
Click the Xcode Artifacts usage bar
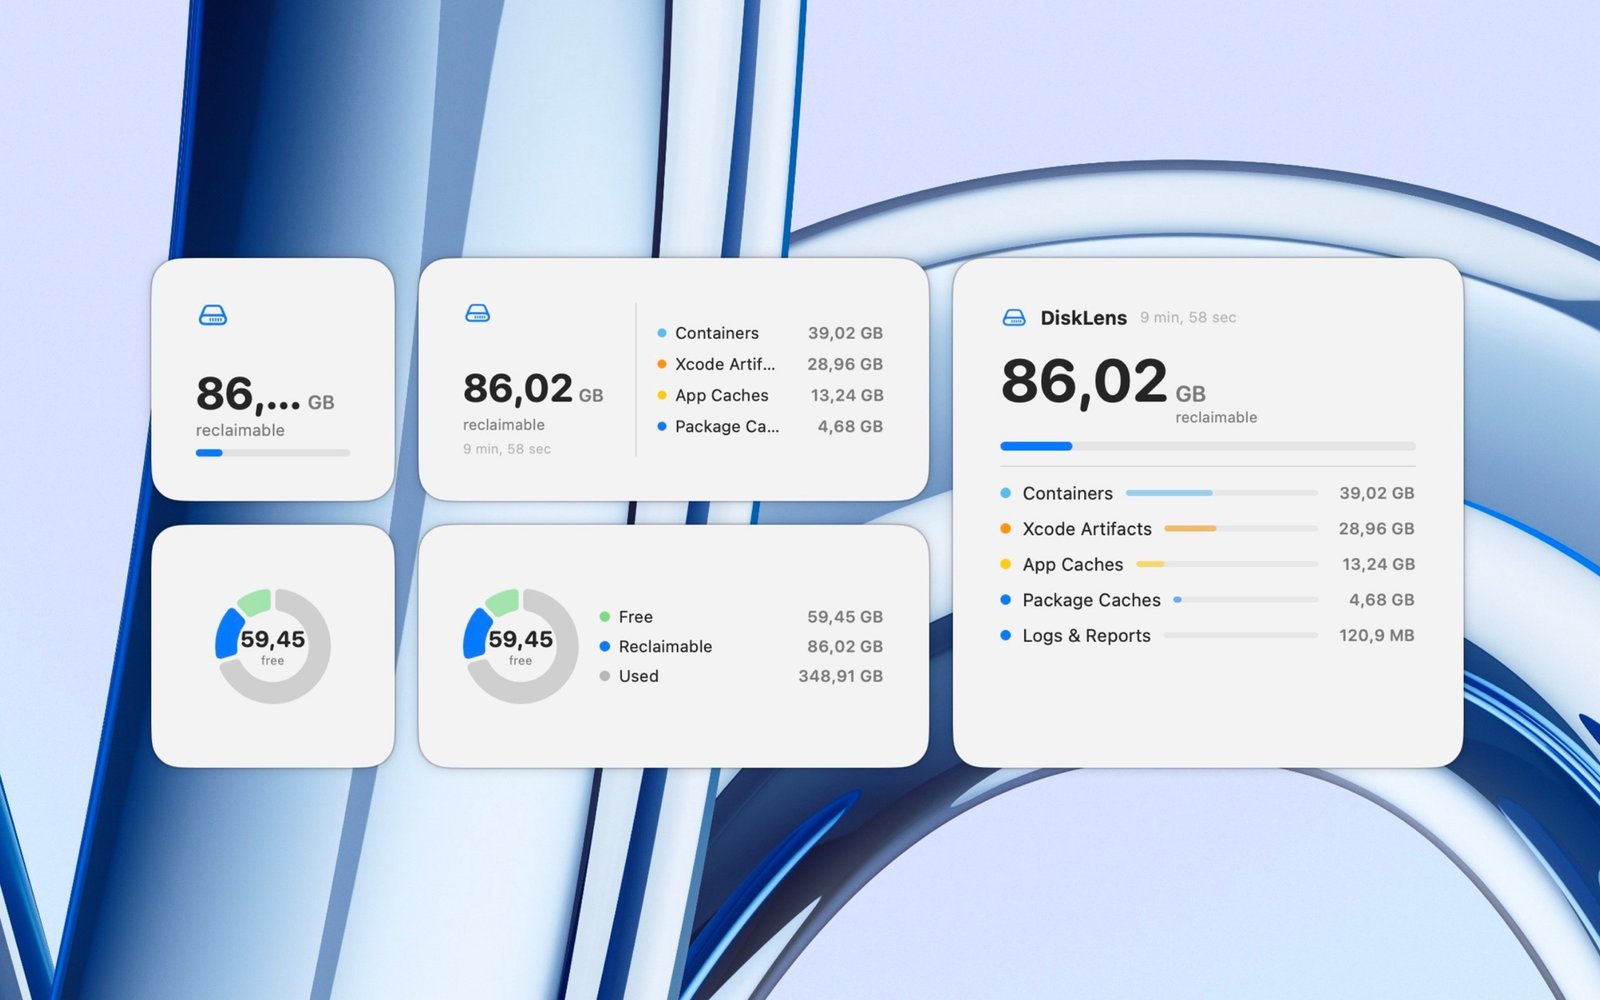1241,529
